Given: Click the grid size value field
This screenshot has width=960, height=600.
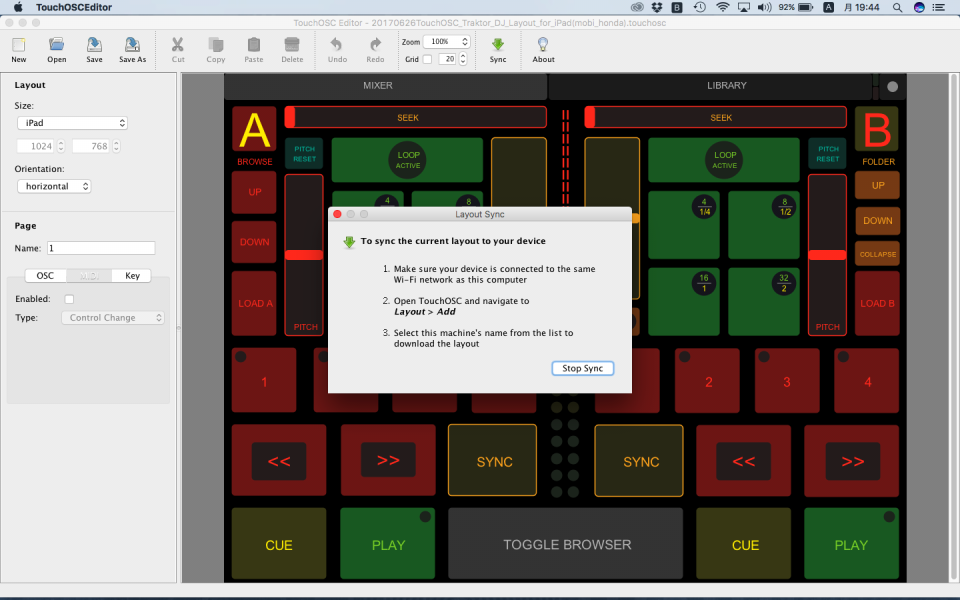Looking at the screenshot, I should (x=448, y=59).
